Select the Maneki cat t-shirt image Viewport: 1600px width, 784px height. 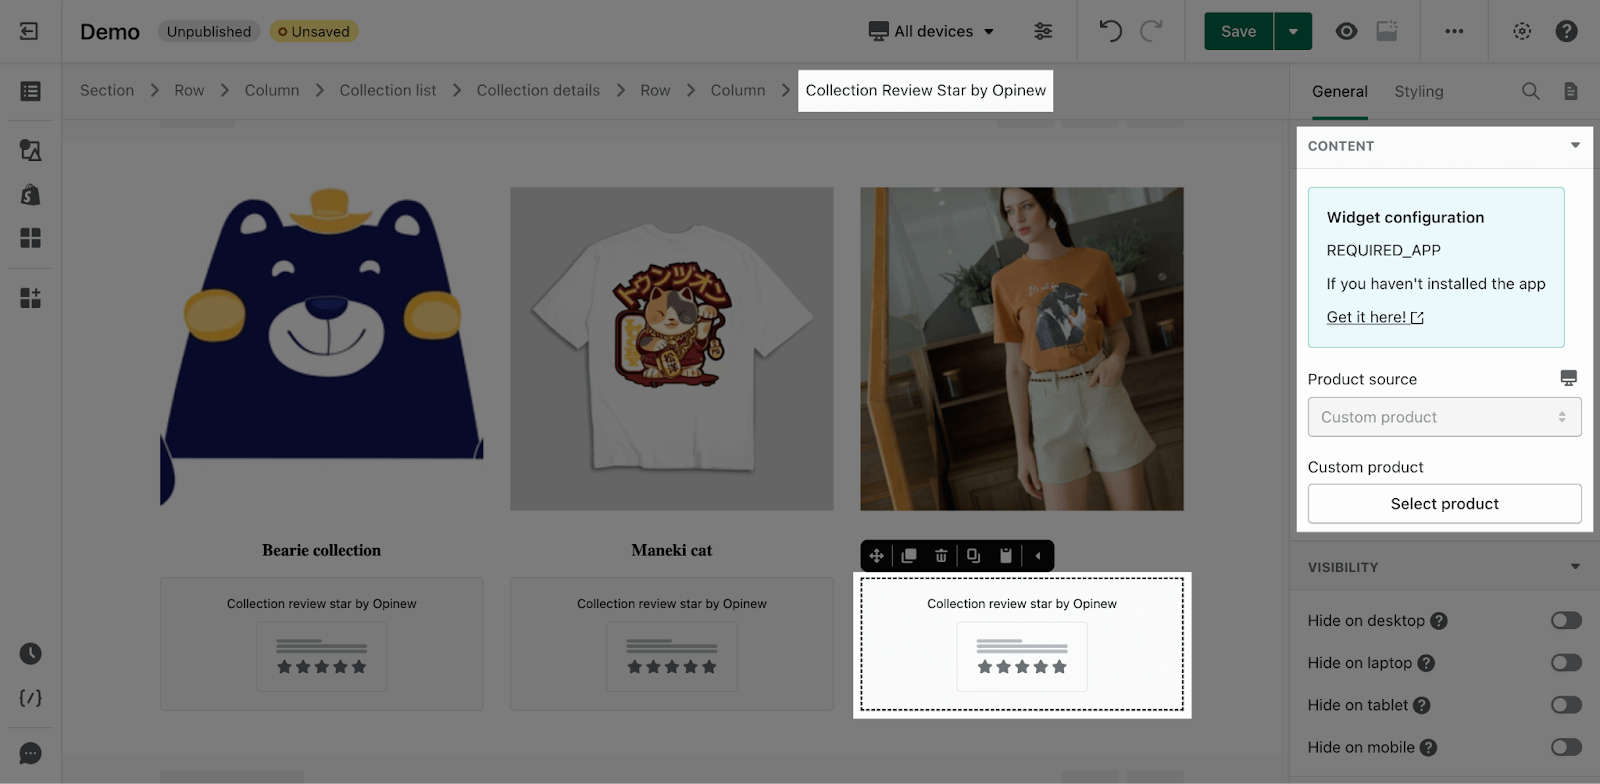(672, 348)
